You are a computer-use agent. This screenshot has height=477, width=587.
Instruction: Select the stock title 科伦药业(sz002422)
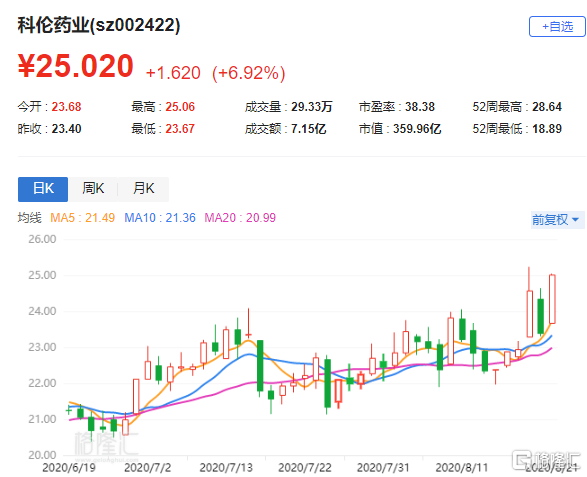[x=99, y=25]
